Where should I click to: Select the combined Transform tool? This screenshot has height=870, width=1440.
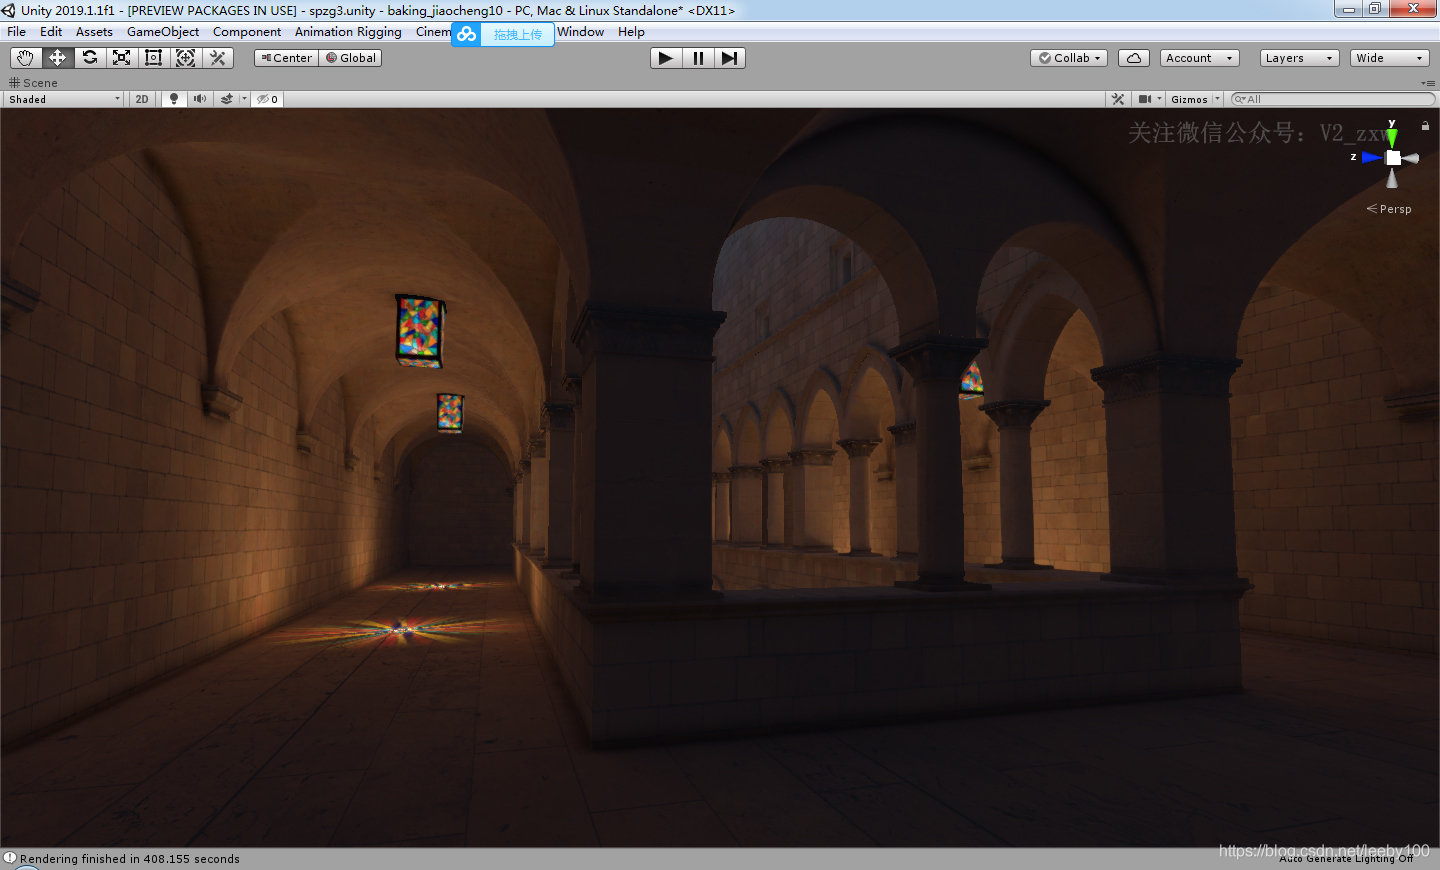[x=185, y=58]
